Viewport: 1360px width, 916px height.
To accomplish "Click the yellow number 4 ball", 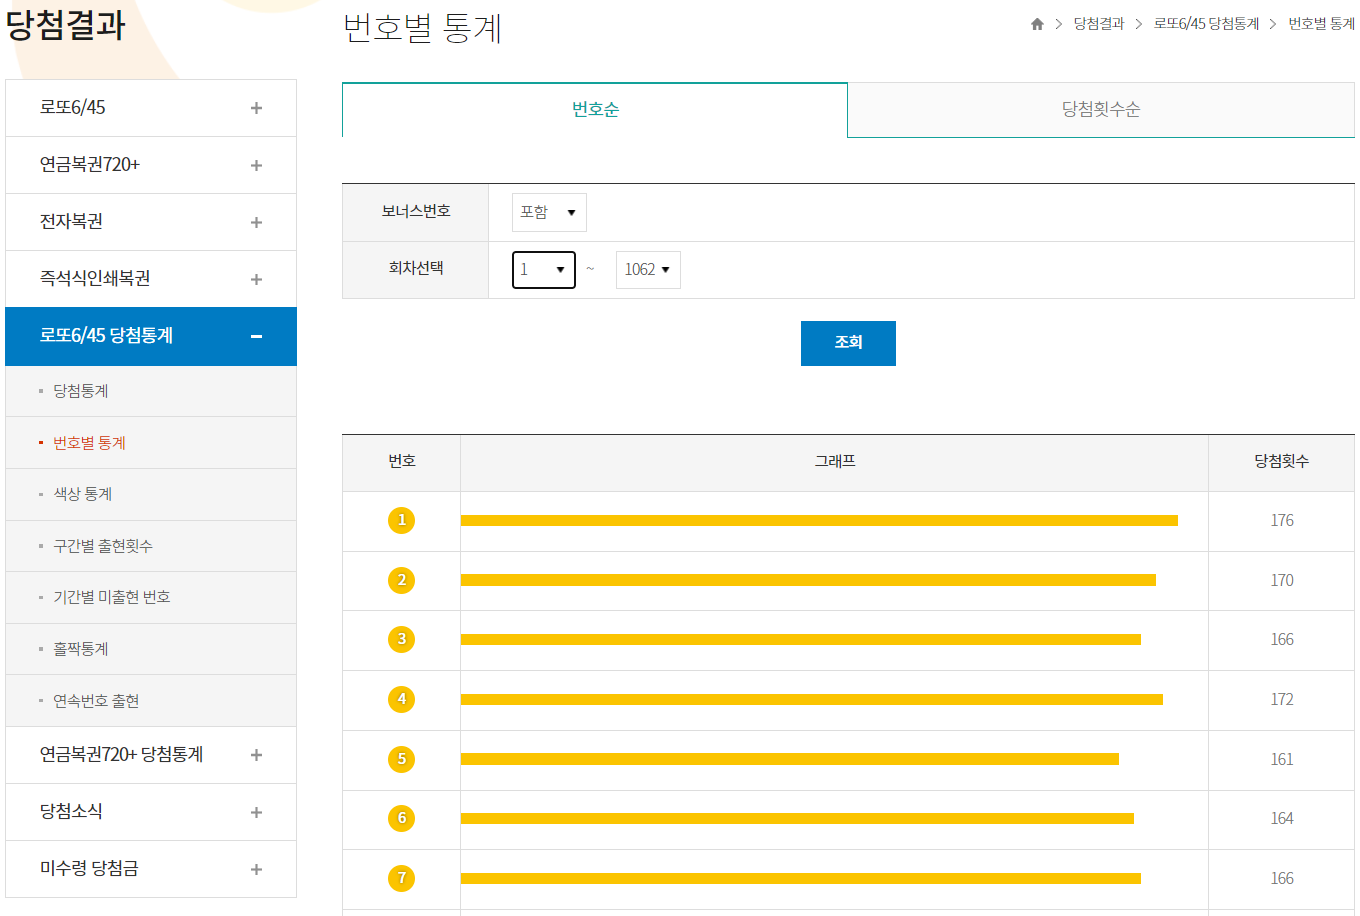I will click(x=402, y=699).
